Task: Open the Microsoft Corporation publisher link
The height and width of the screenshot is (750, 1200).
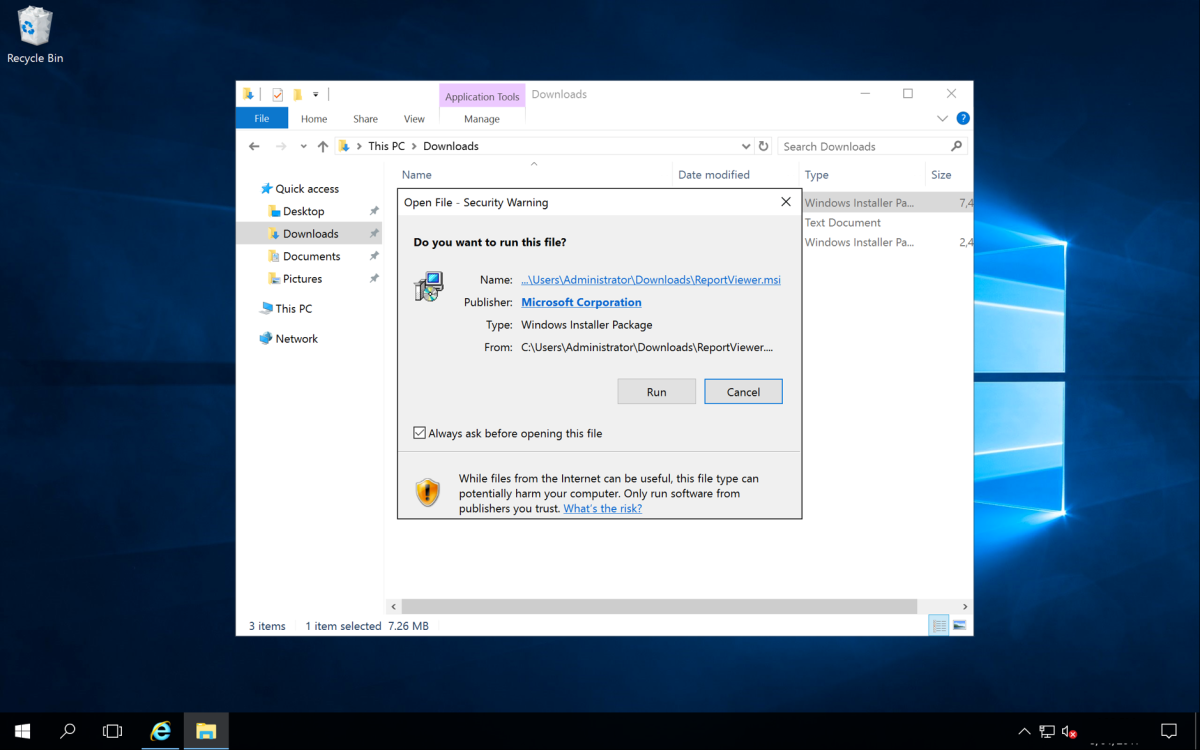Action: tap(580, 301)
